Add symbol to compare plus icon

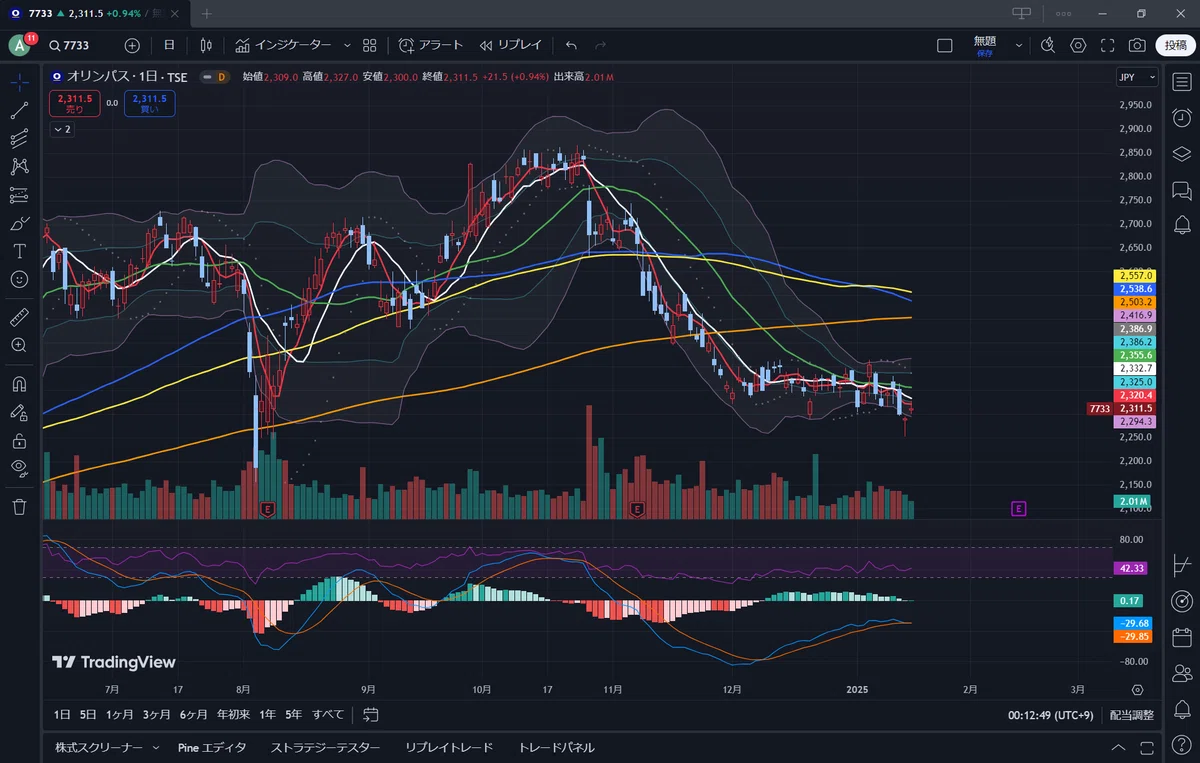point(132,45)
